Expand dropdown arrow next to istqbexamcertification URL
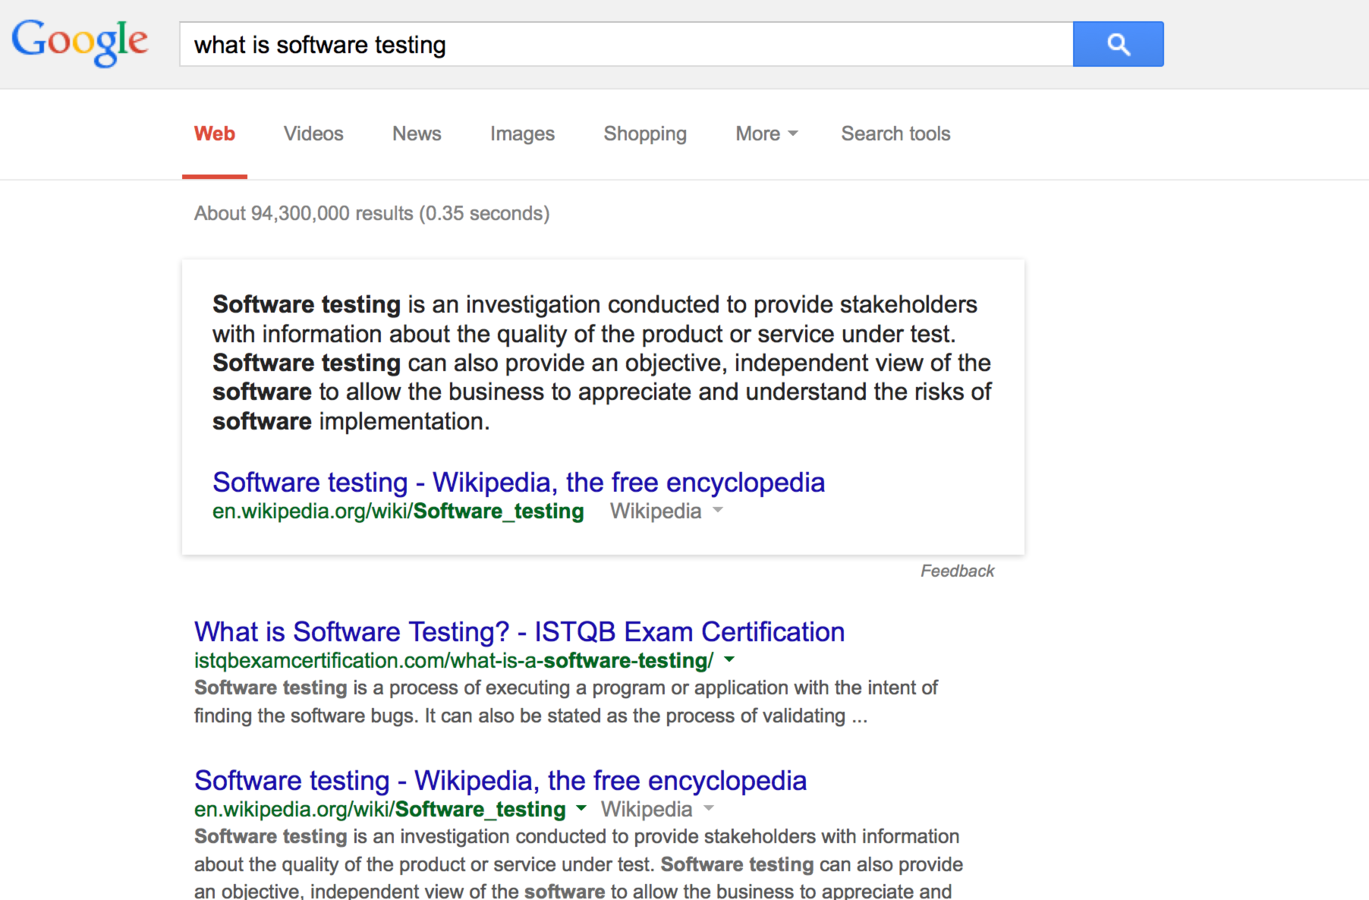The height and width of the screenshot is (900, 1369). [x=729, y=660]
